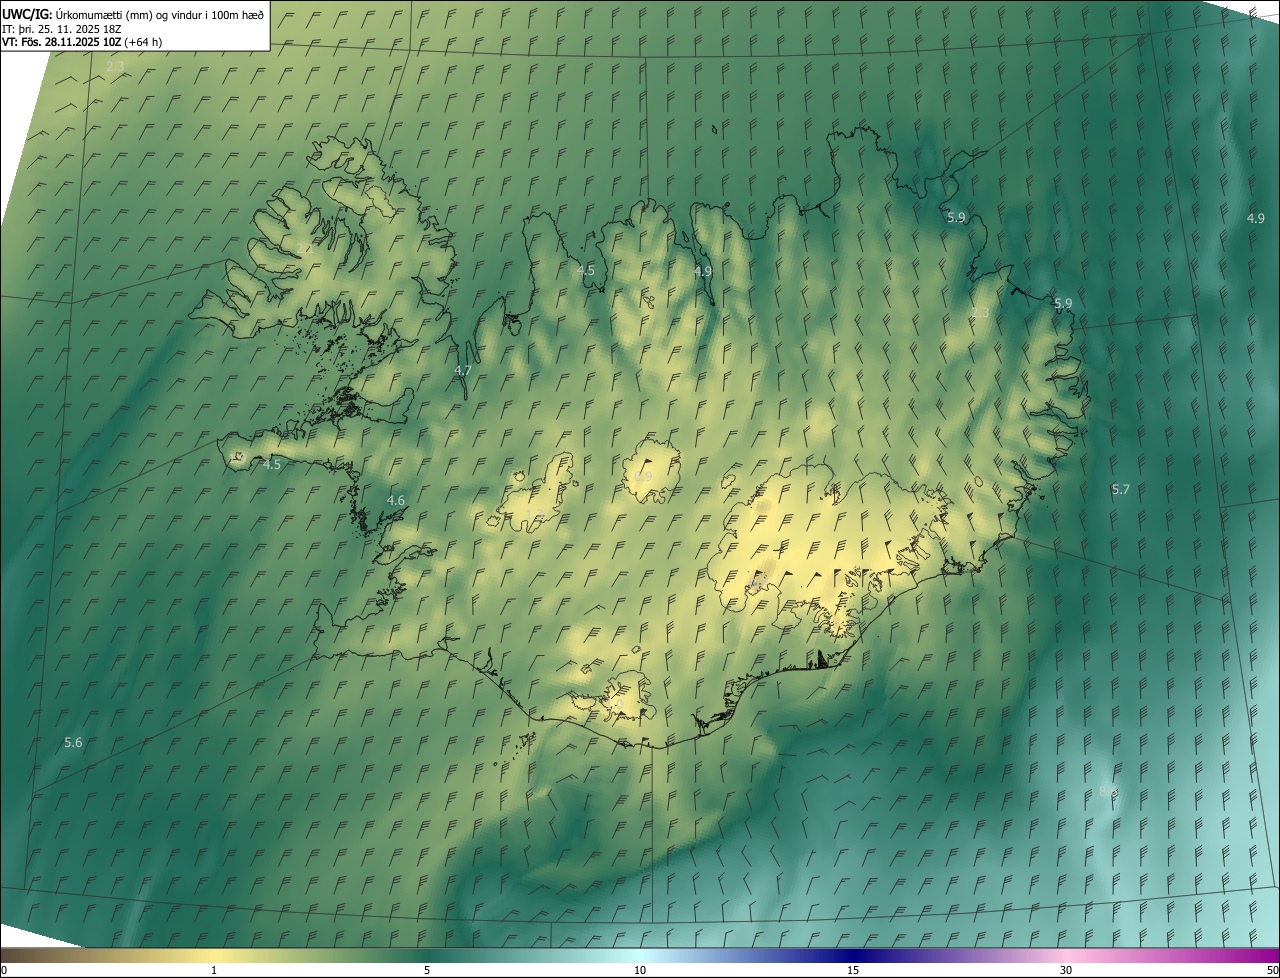Click the colorbar tick label '50'

1272,970
